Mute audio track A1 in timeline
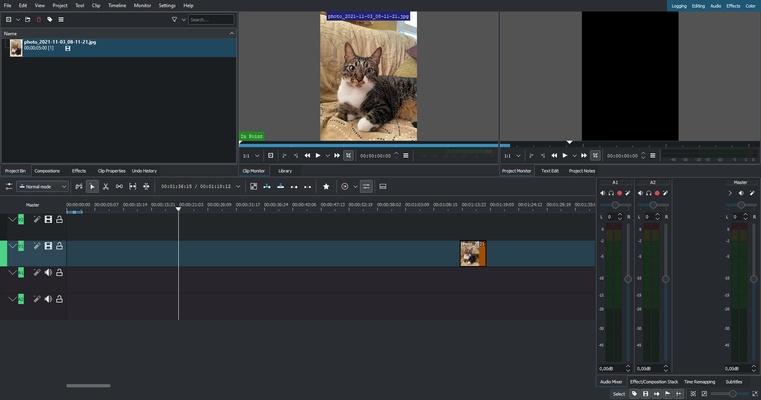Viewport: 761px width, 400px height. coord(48,272)
